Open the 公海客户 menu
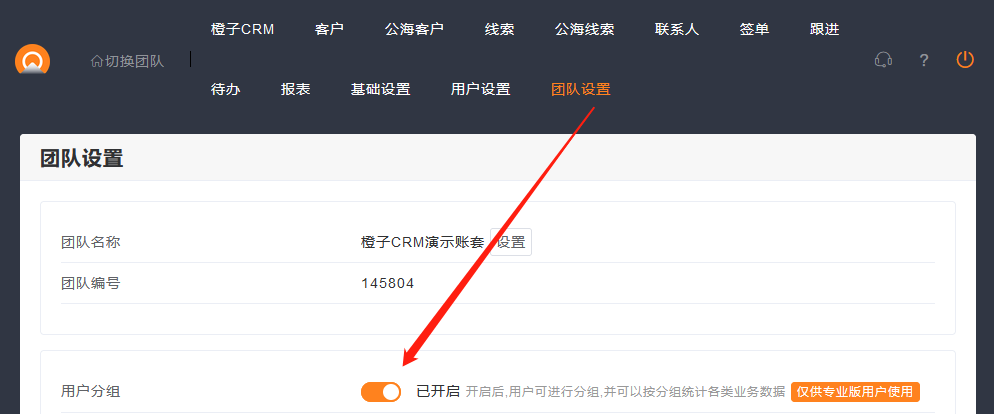The image size is (994, 414). tap(414, 29)
